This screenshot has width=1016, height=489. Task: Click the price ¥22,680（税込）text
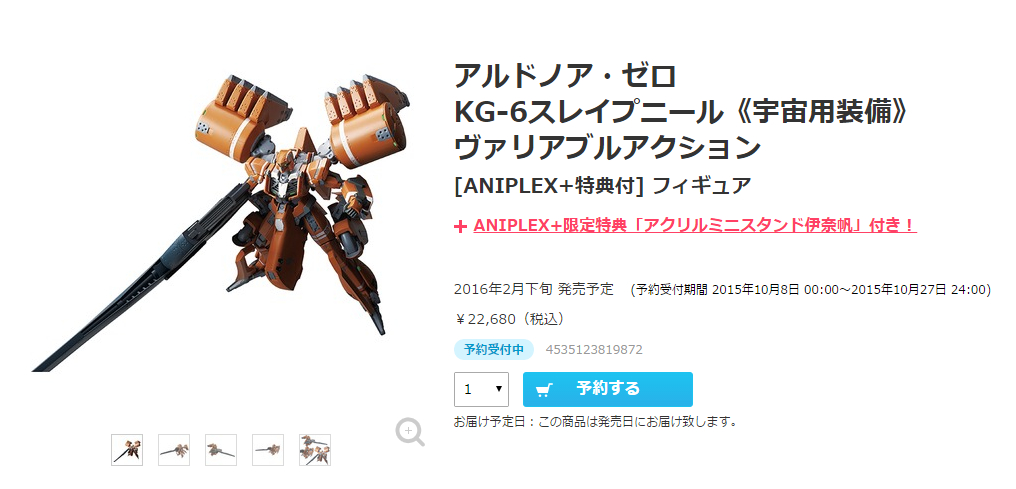tap(512, 319)
